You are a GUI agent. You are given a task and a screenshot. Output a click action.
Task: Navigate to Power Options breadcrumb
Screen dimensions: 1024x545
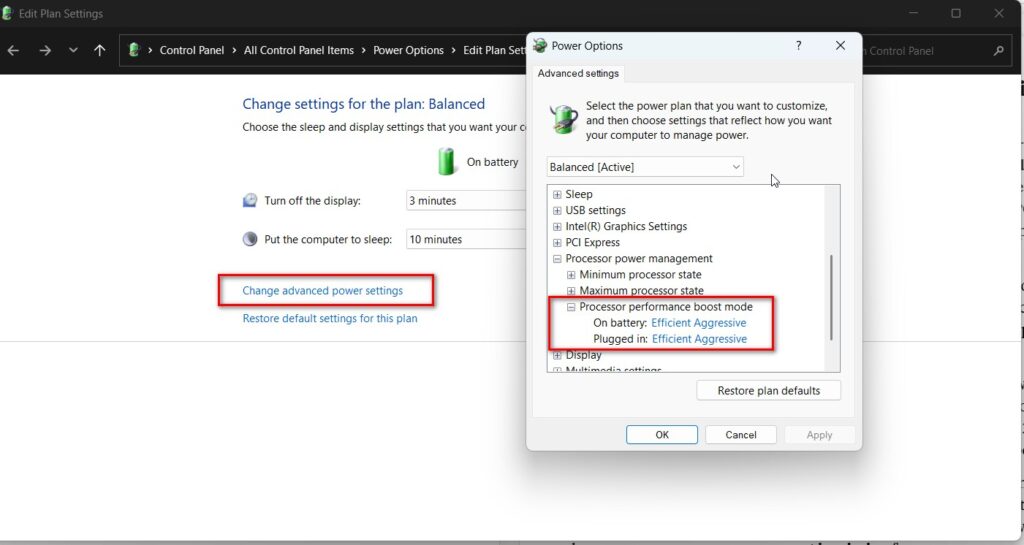pos(408,50)
